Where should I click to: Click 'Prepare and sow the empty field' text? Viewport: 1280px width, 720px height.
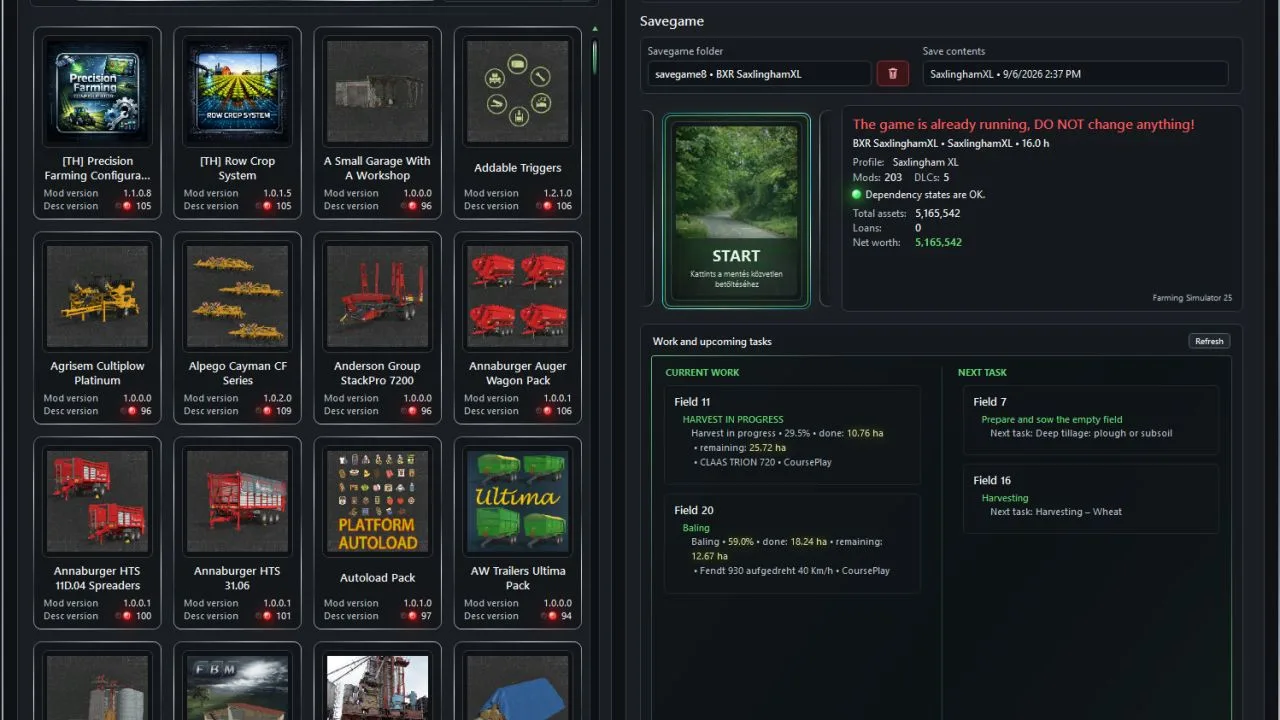[1052, 420]
